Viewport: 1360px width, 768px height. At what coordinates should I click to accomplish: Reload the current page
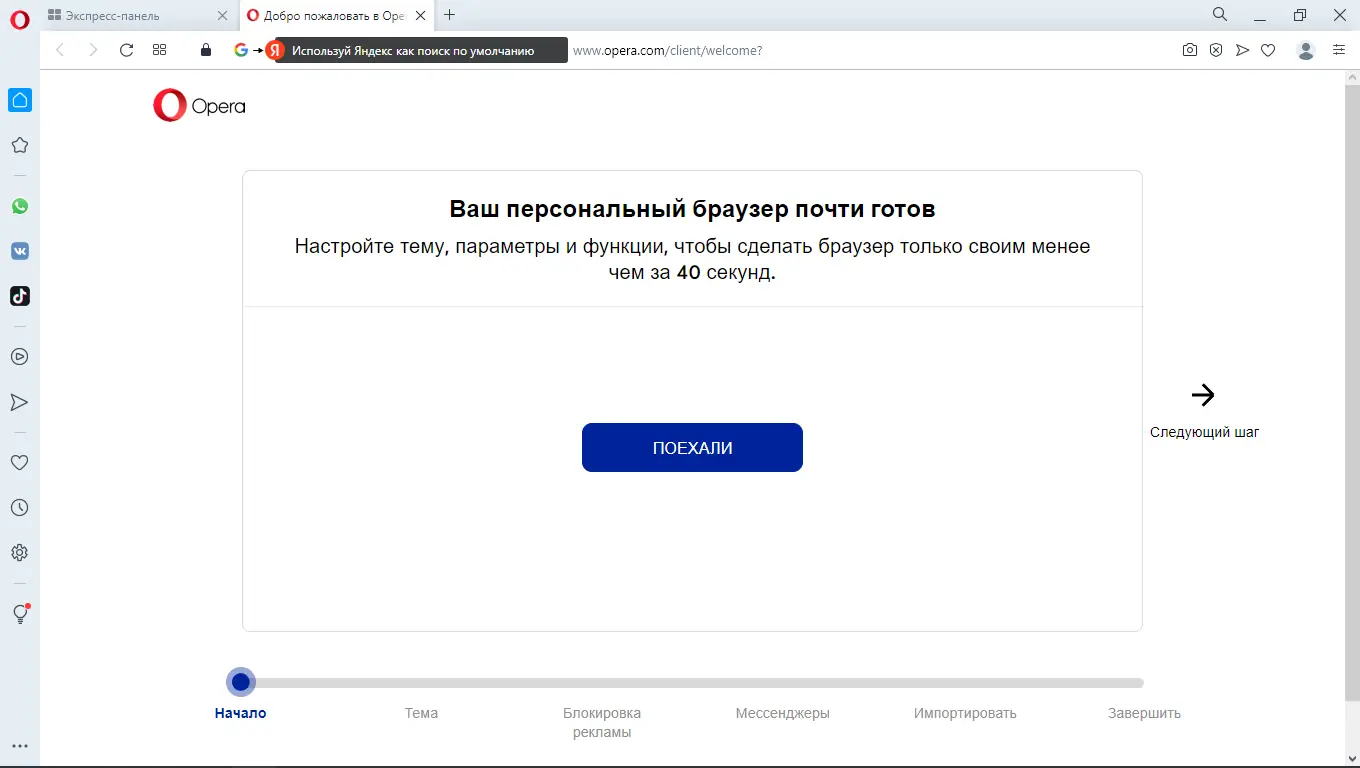pyautogui.click(x=126, y=50)
